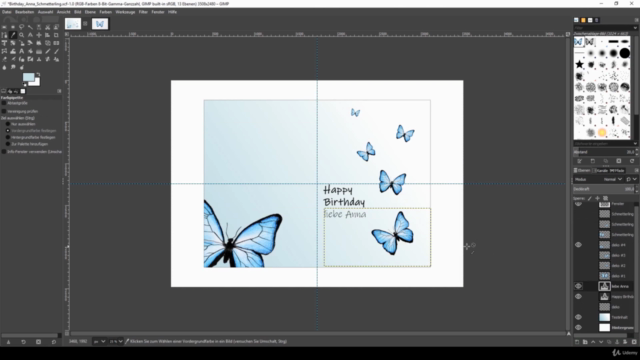Select the Blur/Sharpen drop tool

point(4,67)
